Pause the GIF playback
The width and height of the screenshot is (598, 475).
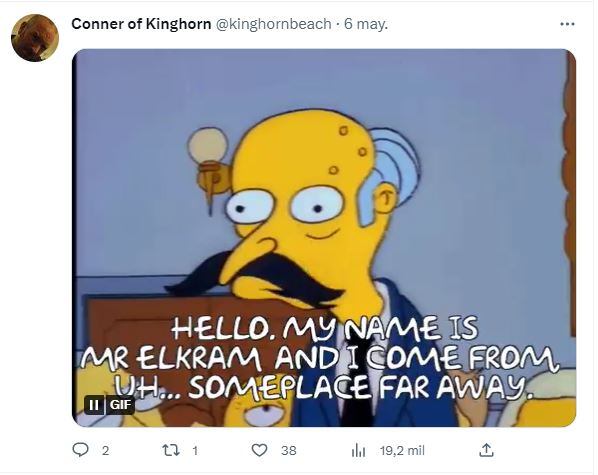click(93, 404)
